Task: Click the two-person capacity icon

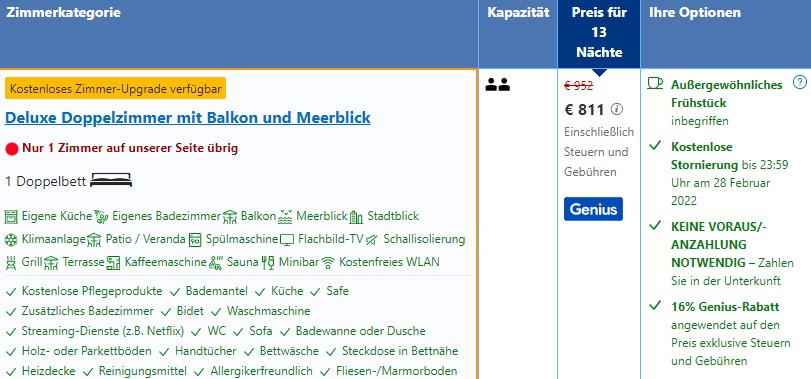Action: [x=498, y=85]
